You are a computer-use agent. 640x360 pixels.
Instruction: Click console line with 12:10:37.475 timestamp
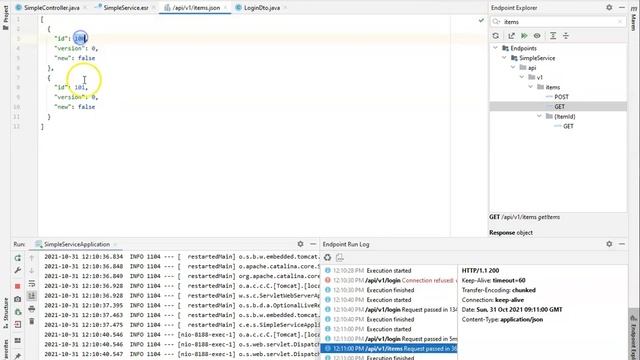pyautogui.click(x=182, y=325)
